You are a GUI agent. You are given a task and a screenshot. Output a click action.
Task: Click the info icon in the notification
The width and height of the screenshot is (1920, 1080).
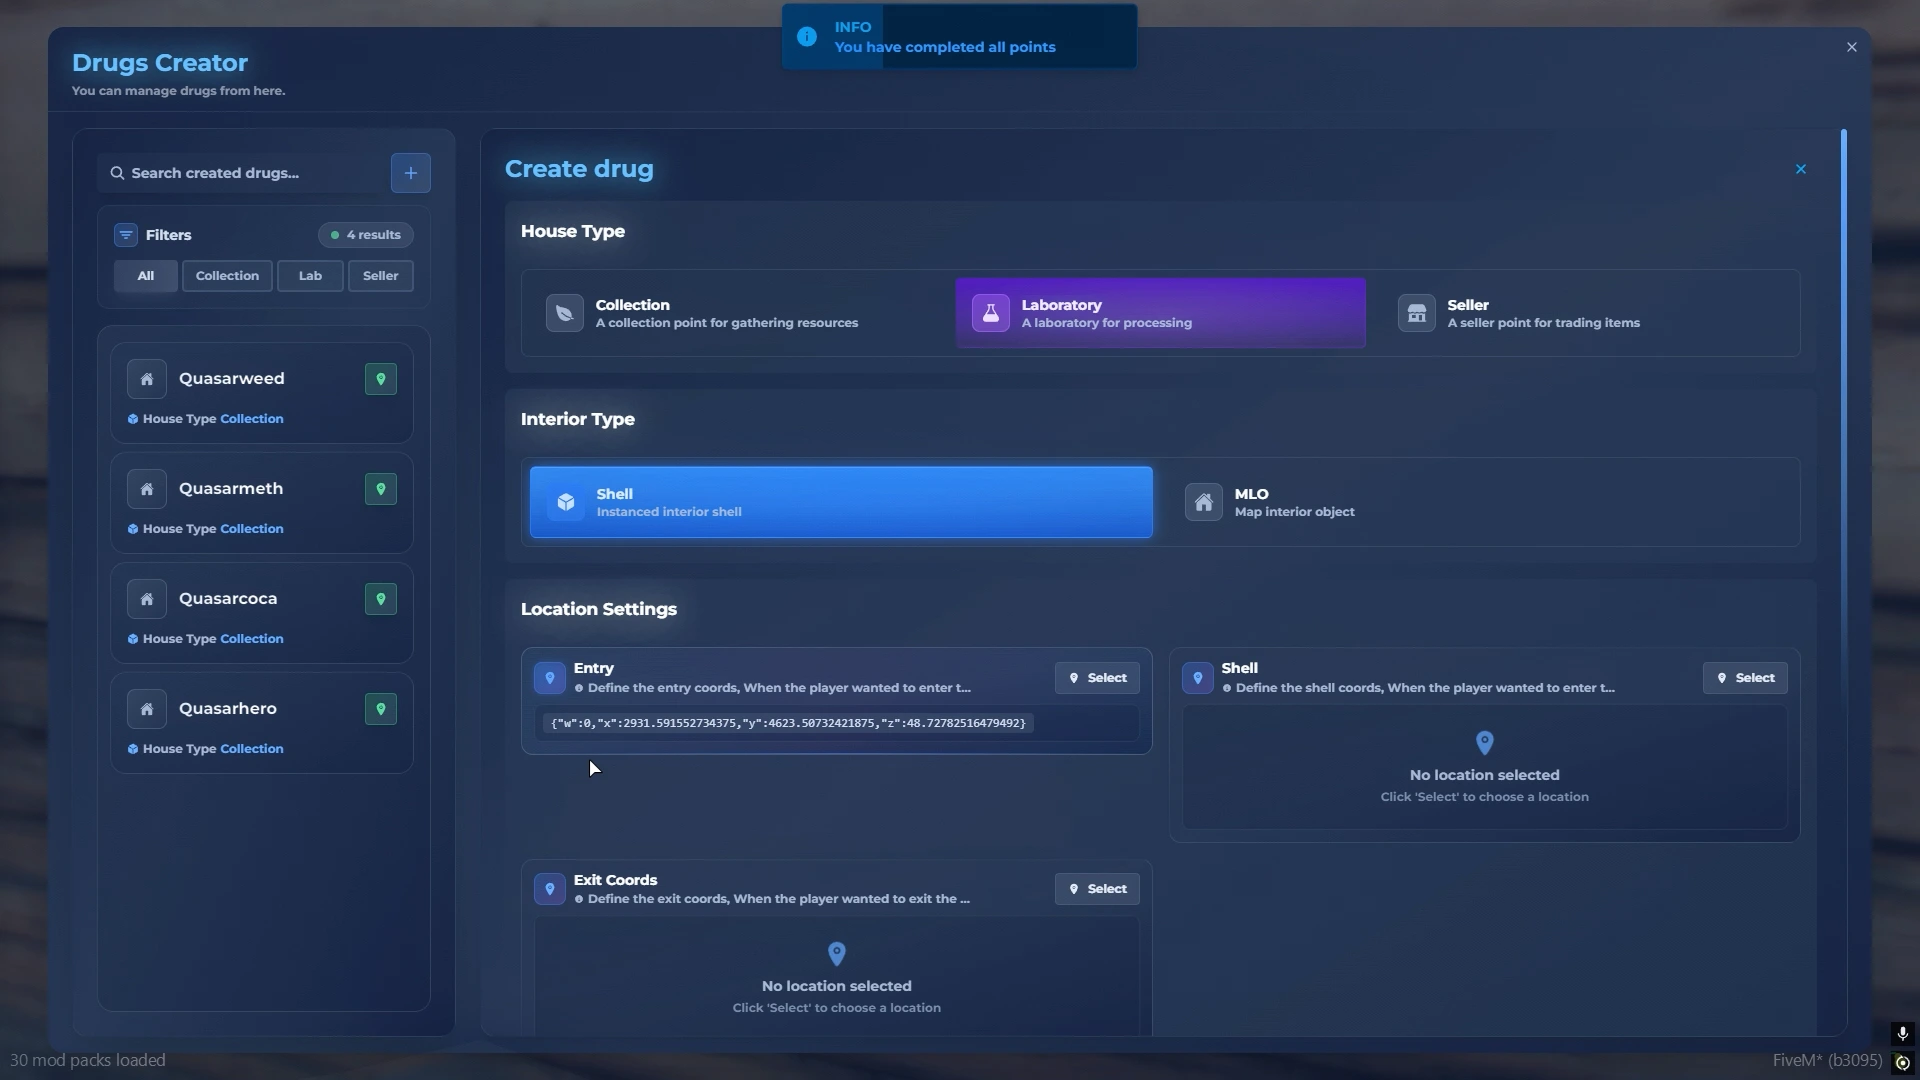pyautogui.click(x=807, y=37)
